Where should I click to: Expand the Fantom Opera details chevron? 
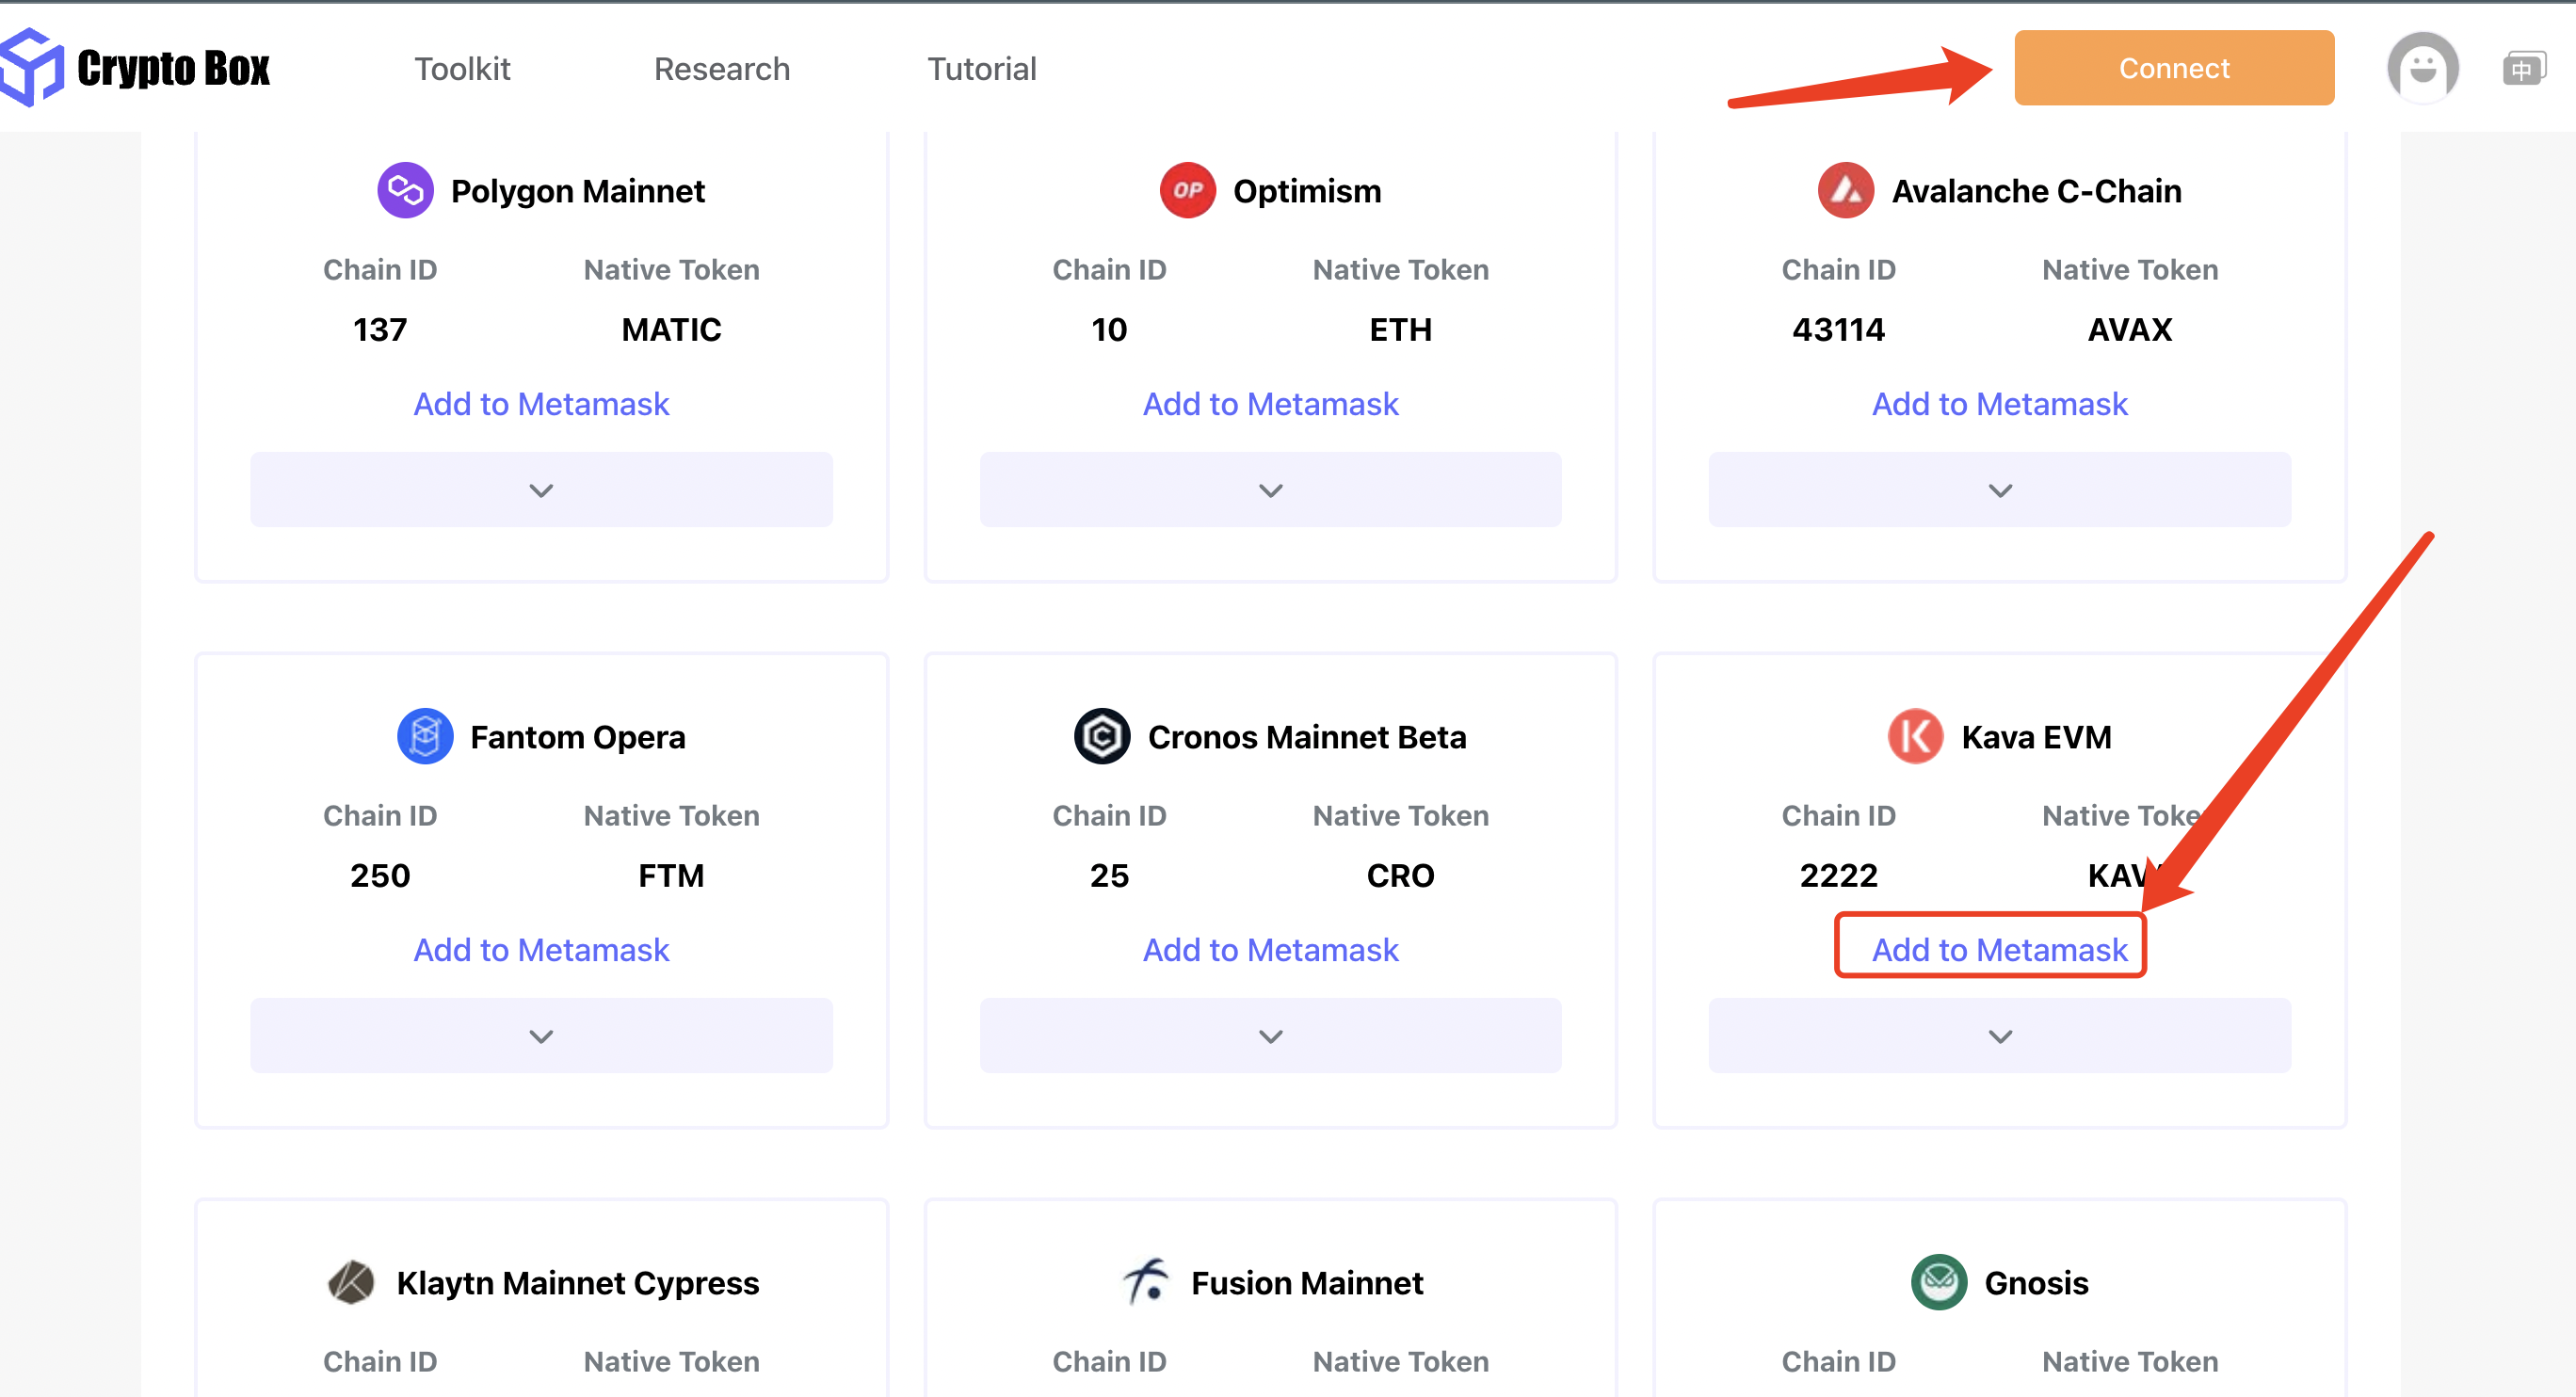[x=541, y=1036]
